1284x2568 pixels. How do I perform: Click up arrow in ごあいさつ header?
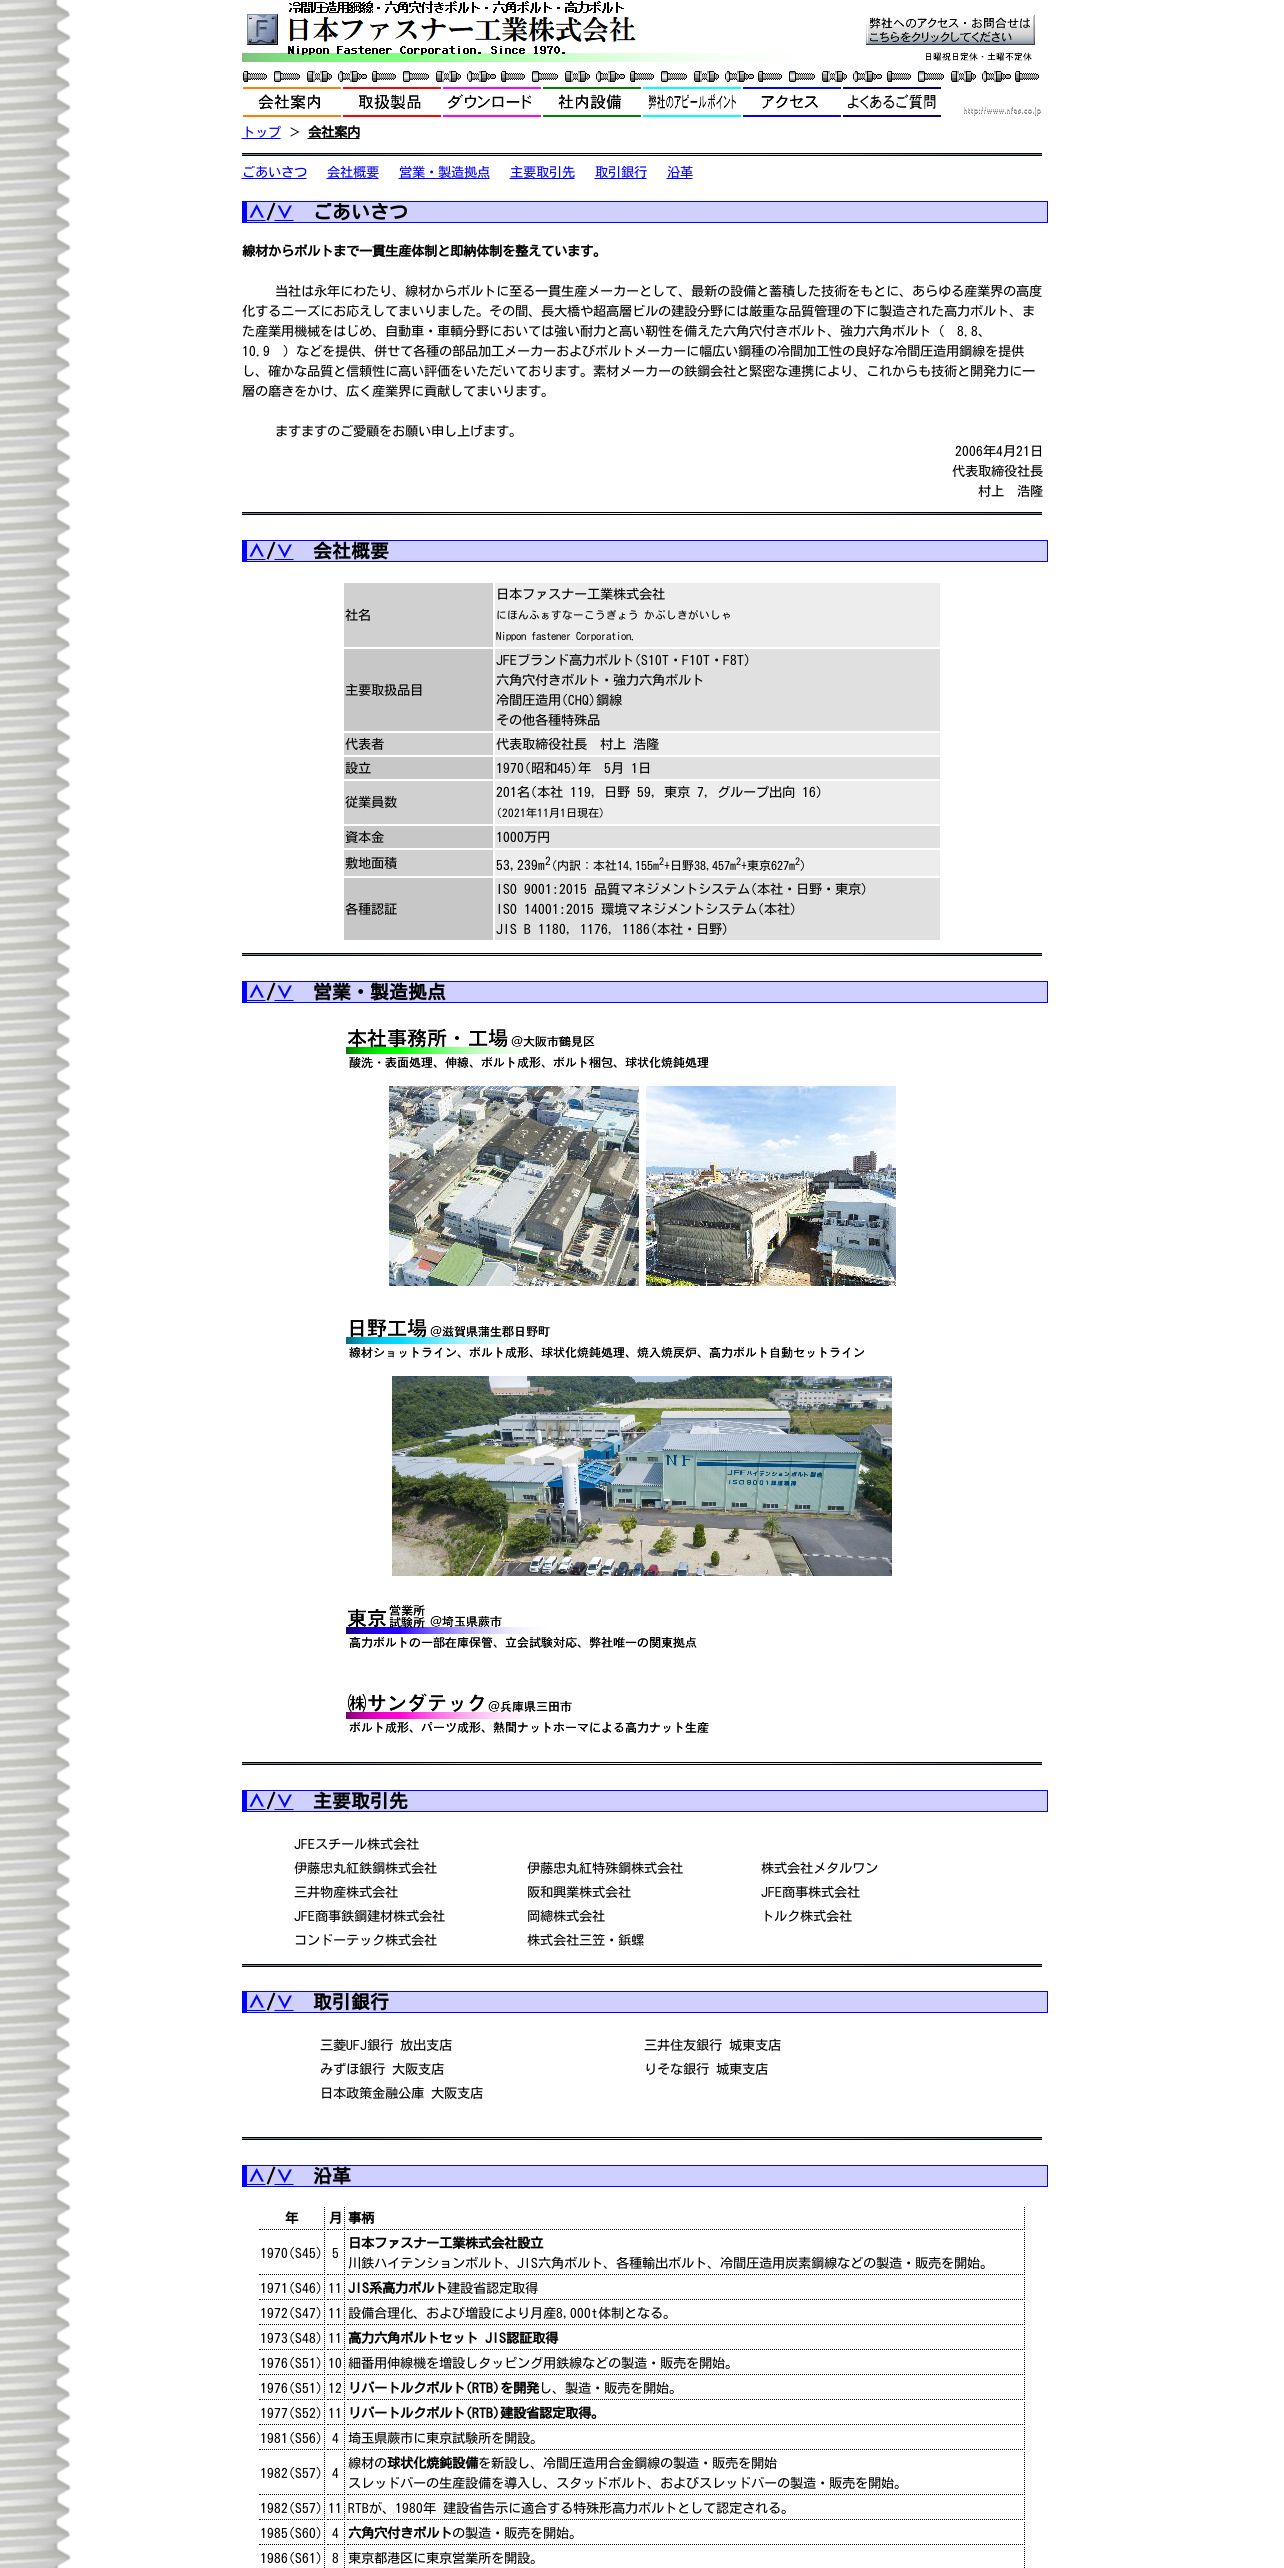[x=257, y=212]
